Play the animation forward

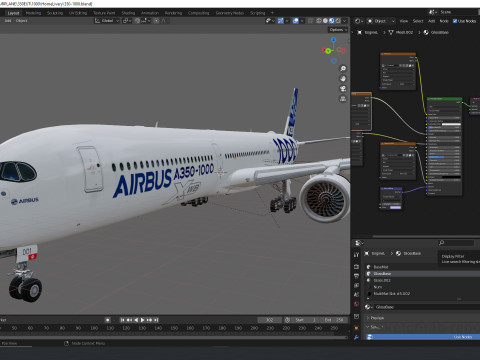[x=142, y=320]
